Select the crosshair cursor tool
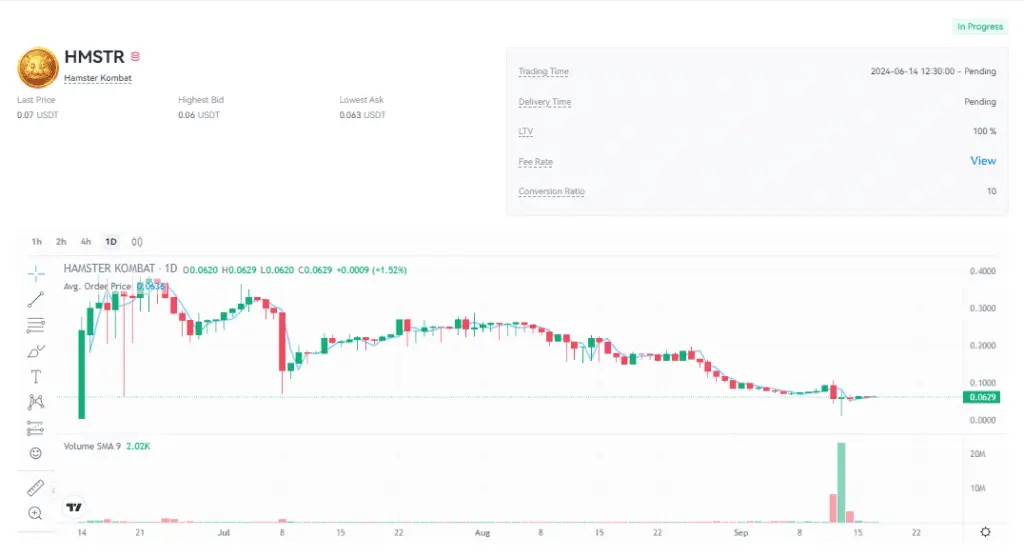The width and height of the screenshot is (1024, 557). click(36, 272)
